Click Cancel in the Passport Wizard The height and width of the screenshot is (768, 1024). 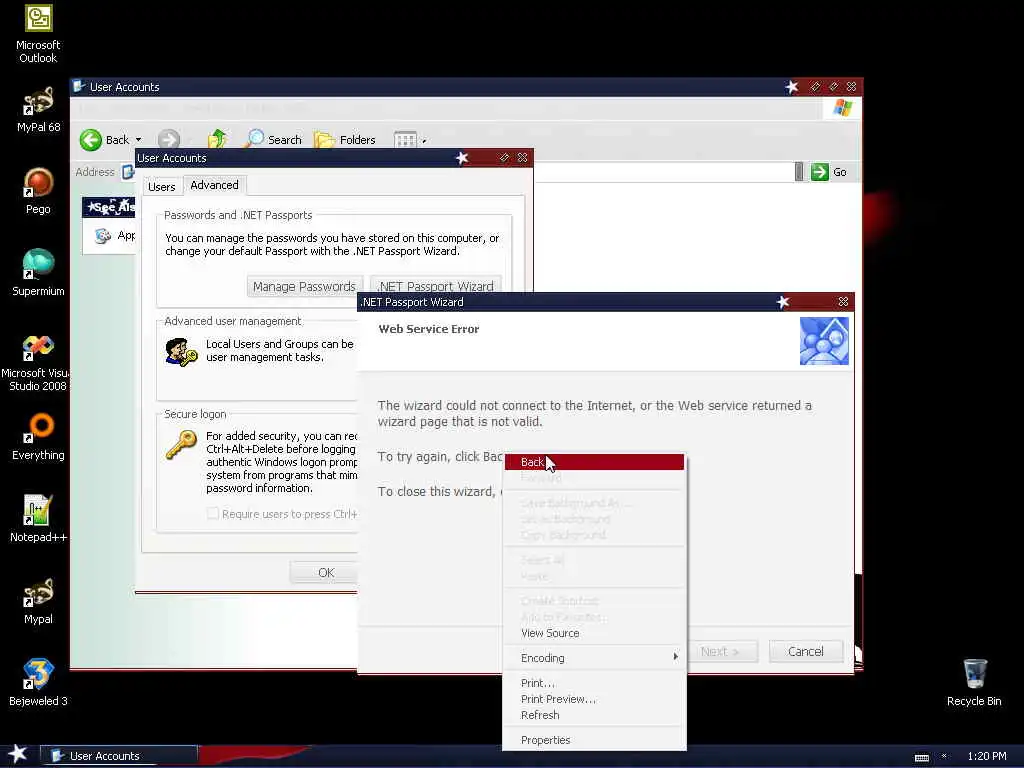(805, 651)
